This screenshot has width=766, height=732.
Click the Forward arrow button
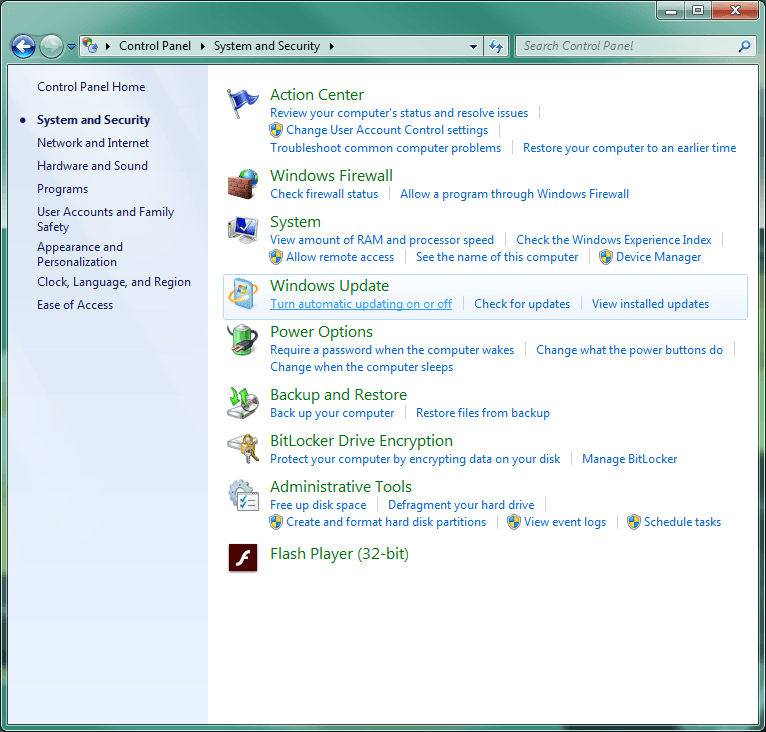51,46
